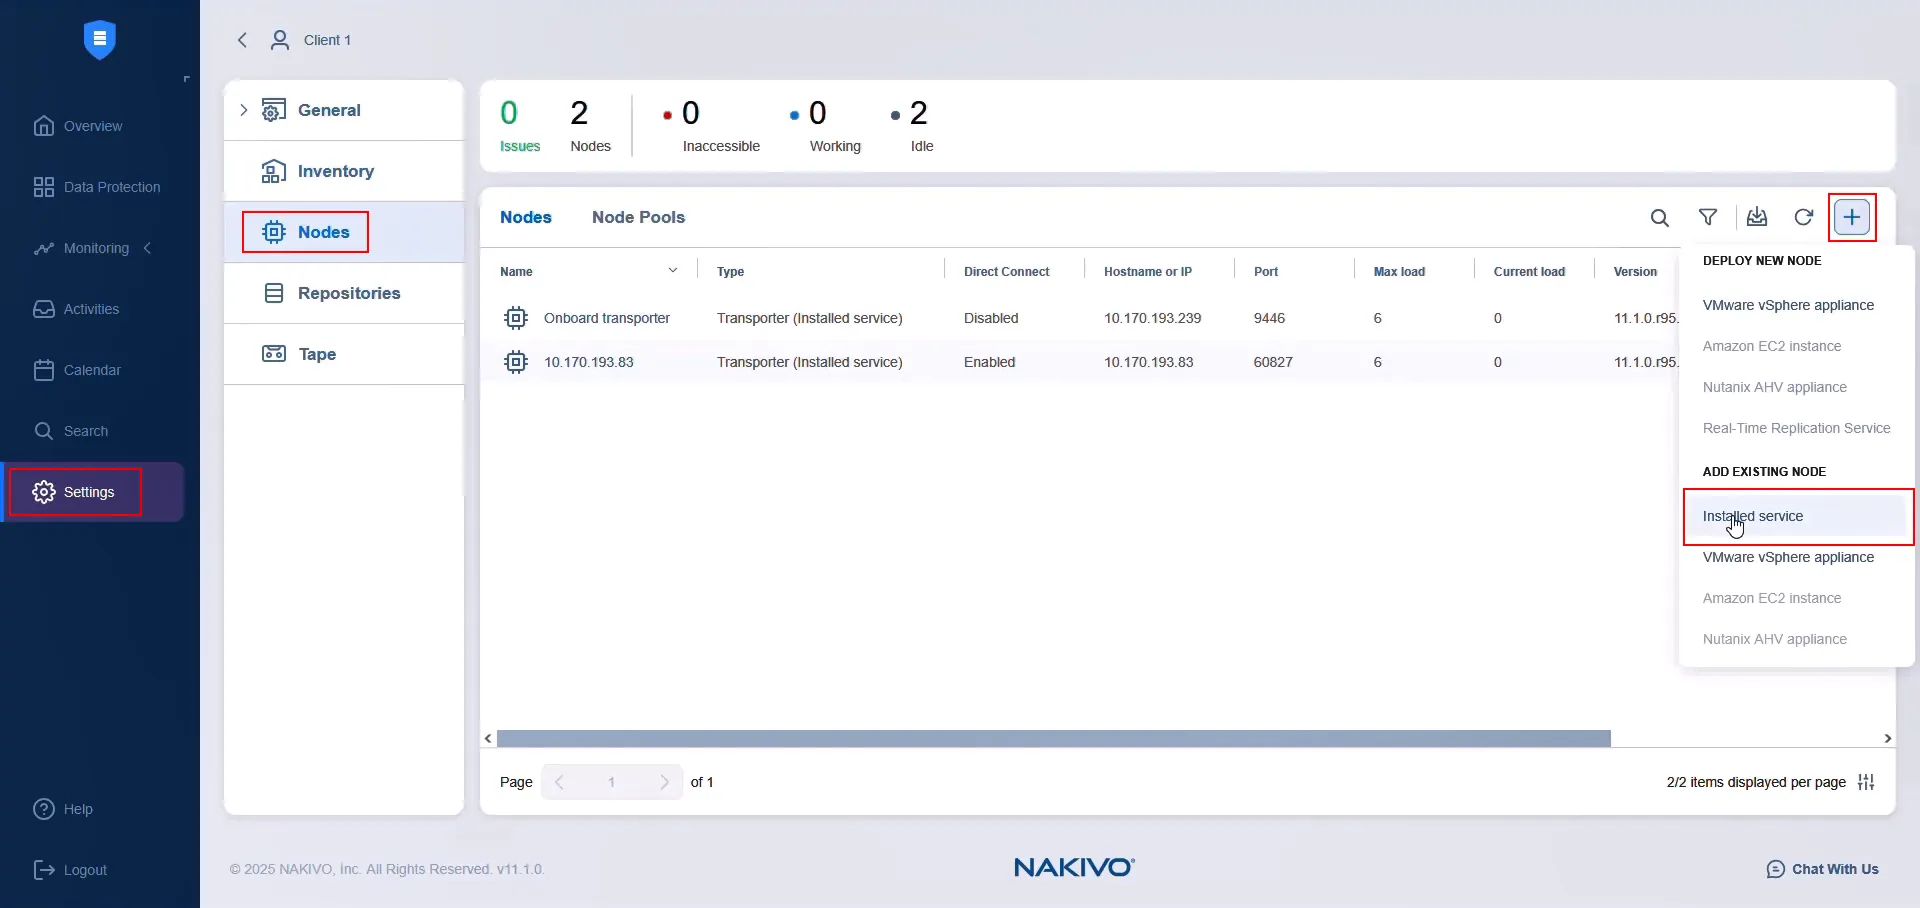Go back using the arrow beside Client 1
1920x908 pixels.
242,40
